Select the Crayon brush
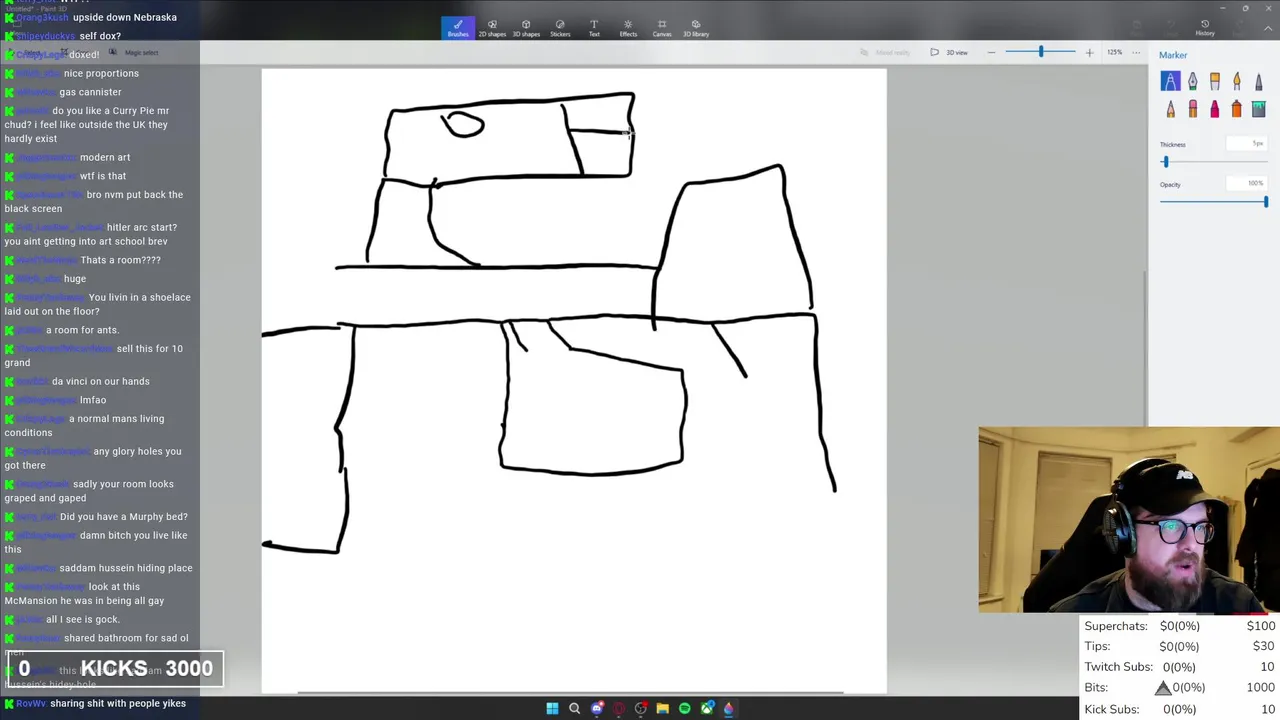 (x=1214, y=109)
